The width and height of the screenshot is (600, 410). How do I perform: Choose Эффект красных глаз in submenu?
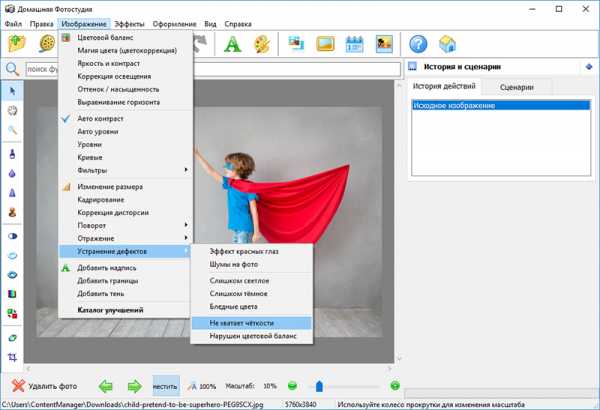251,252
